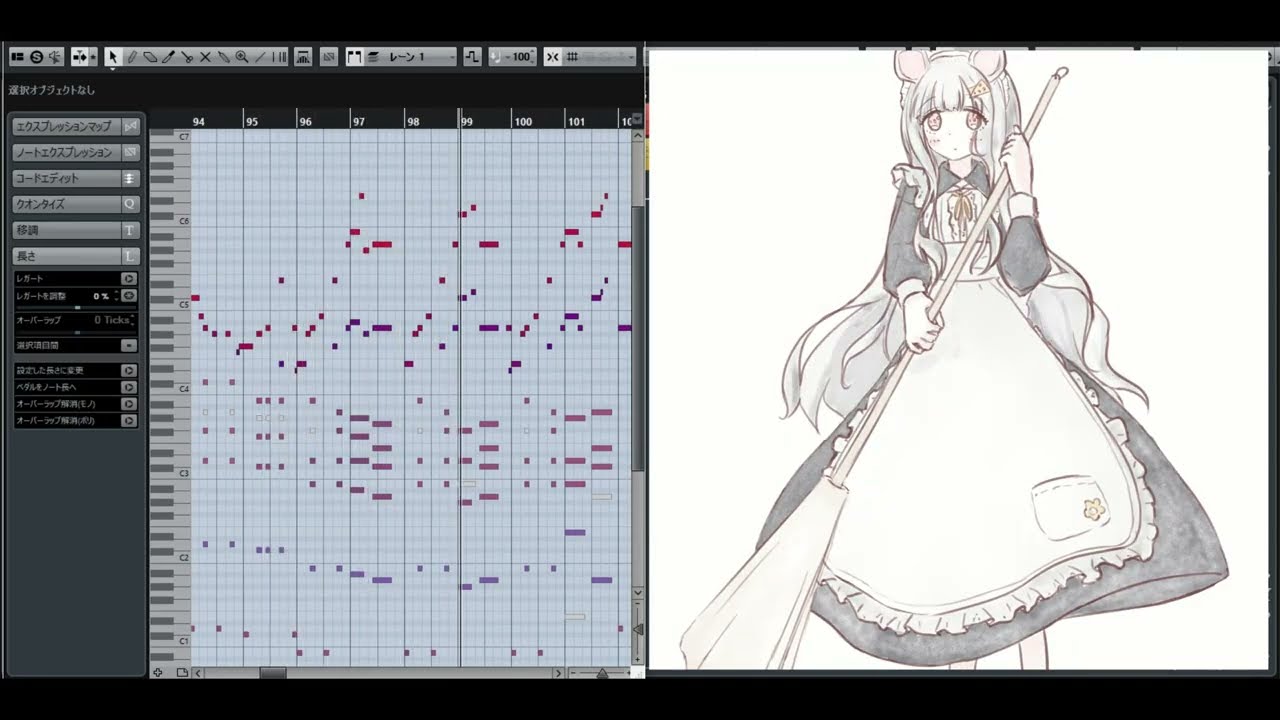Screen dimensions: 1280x720
Task: Apply レガート with its play button
Action: click(128, 278)
